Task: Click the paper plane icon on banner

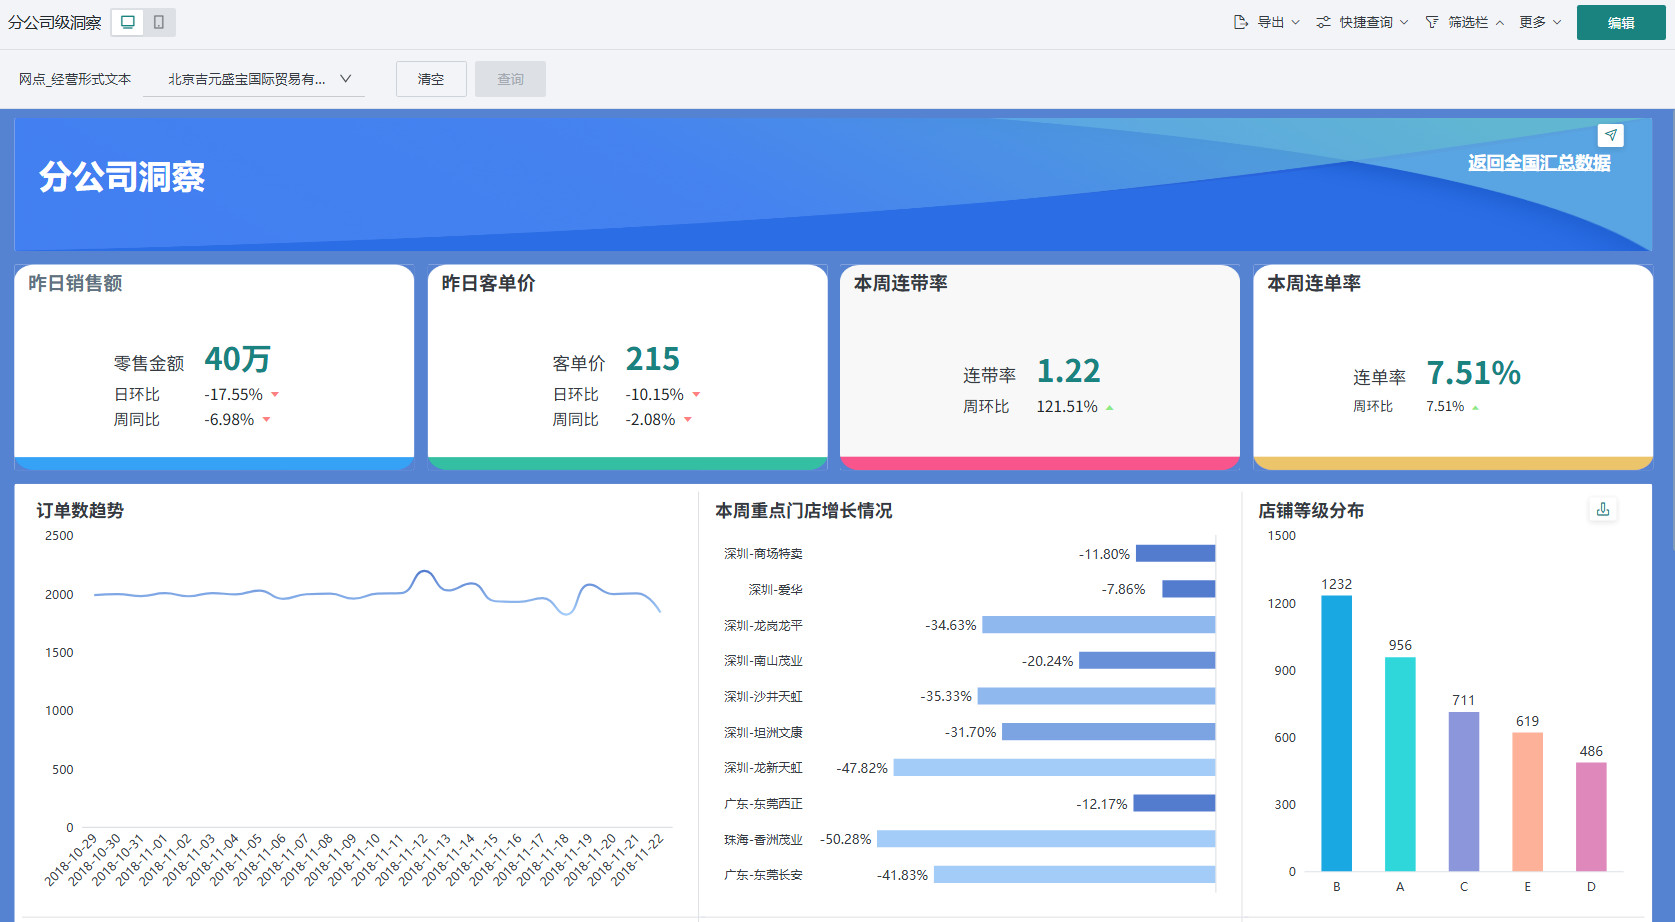Action: click(x=1610, y=135)
